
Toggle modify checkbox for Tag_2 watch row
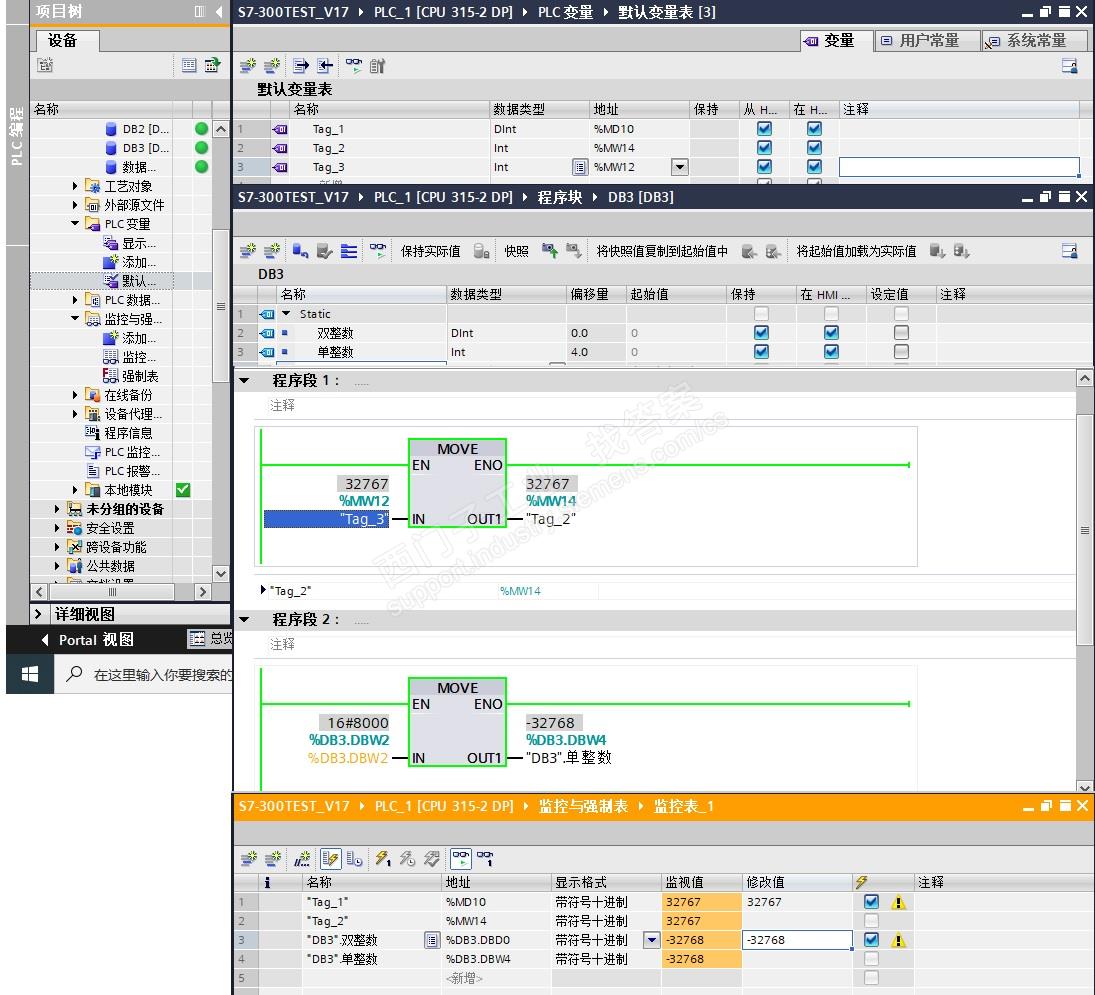coord(871,921)
